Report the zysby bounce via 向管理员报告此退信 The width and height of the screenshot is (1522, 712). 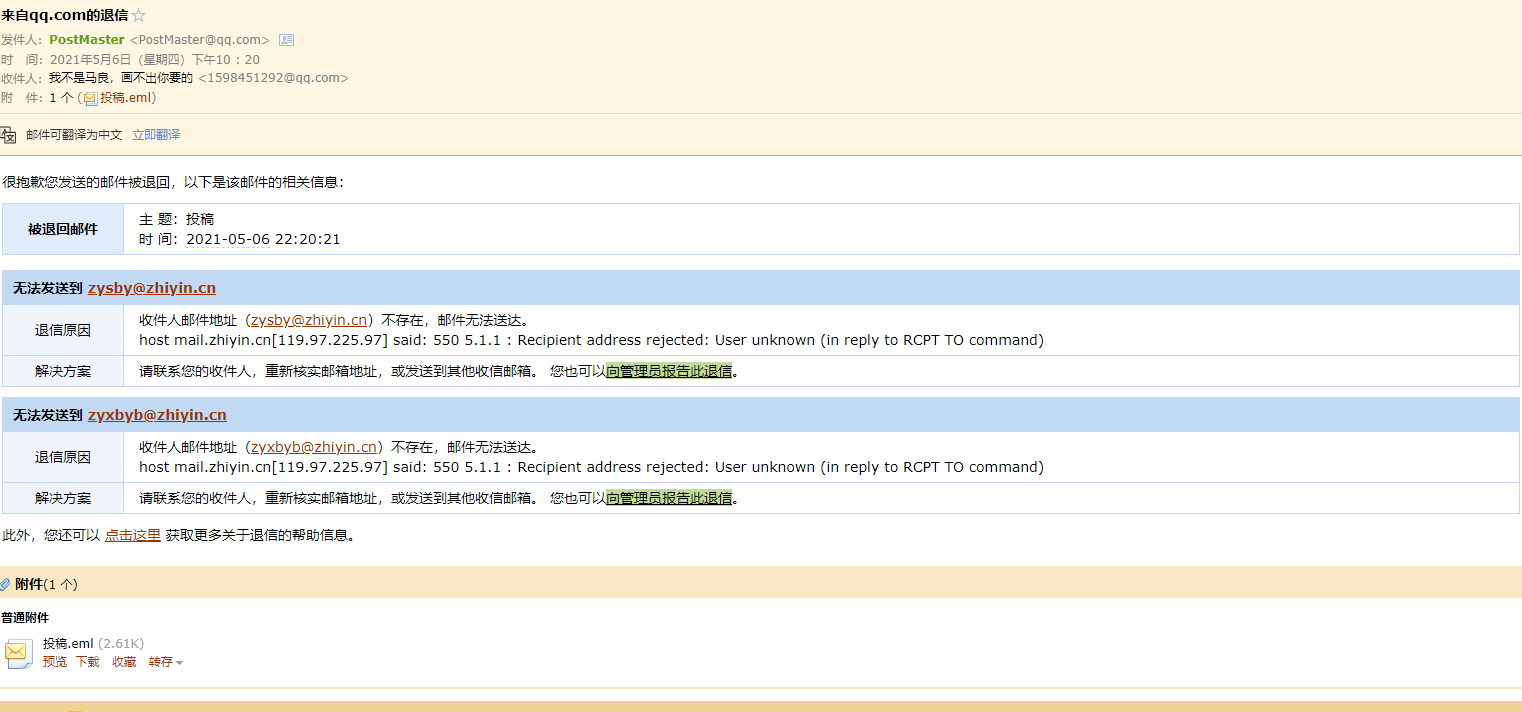coord(669,371)
